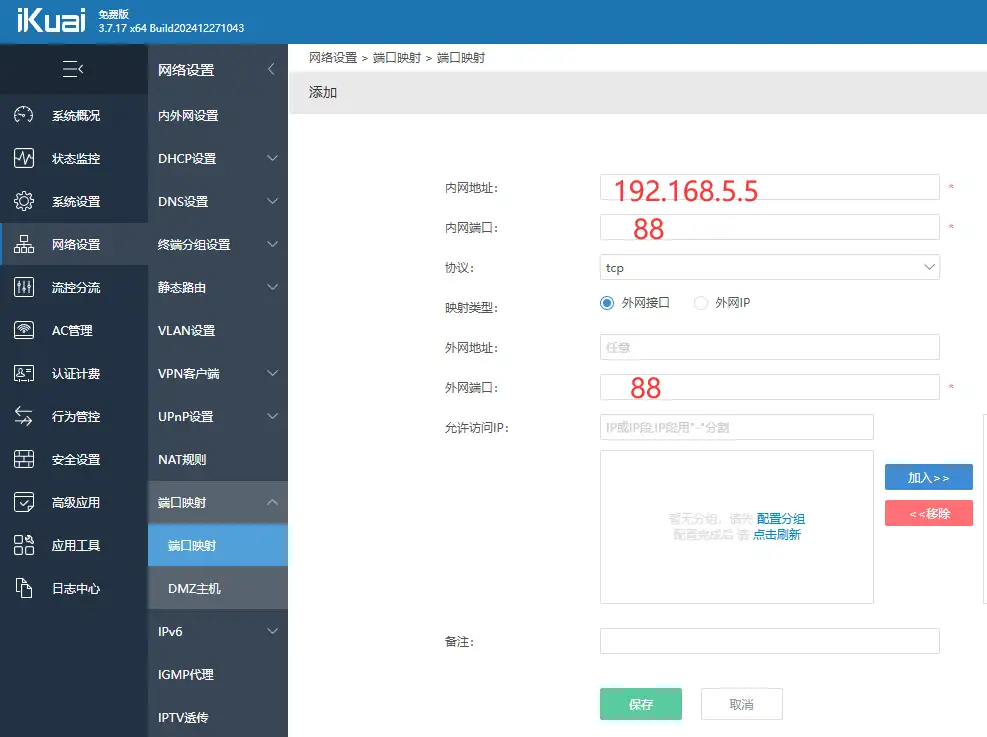
Task: Select the 状态监控 monitoring icon
Action: pos(24,158)
